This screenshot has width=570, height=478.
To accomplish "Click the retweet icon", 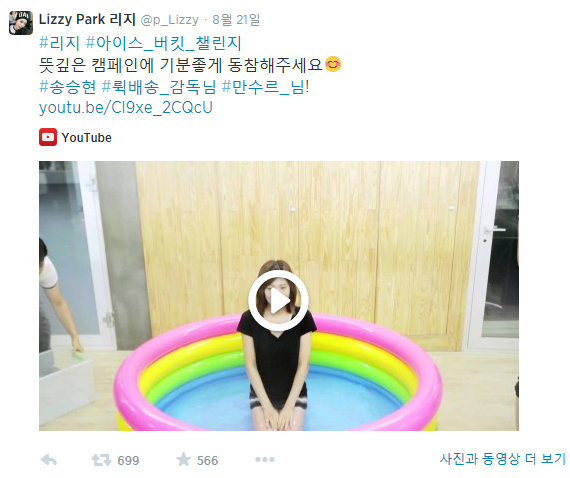I will (x=101, y=460).
